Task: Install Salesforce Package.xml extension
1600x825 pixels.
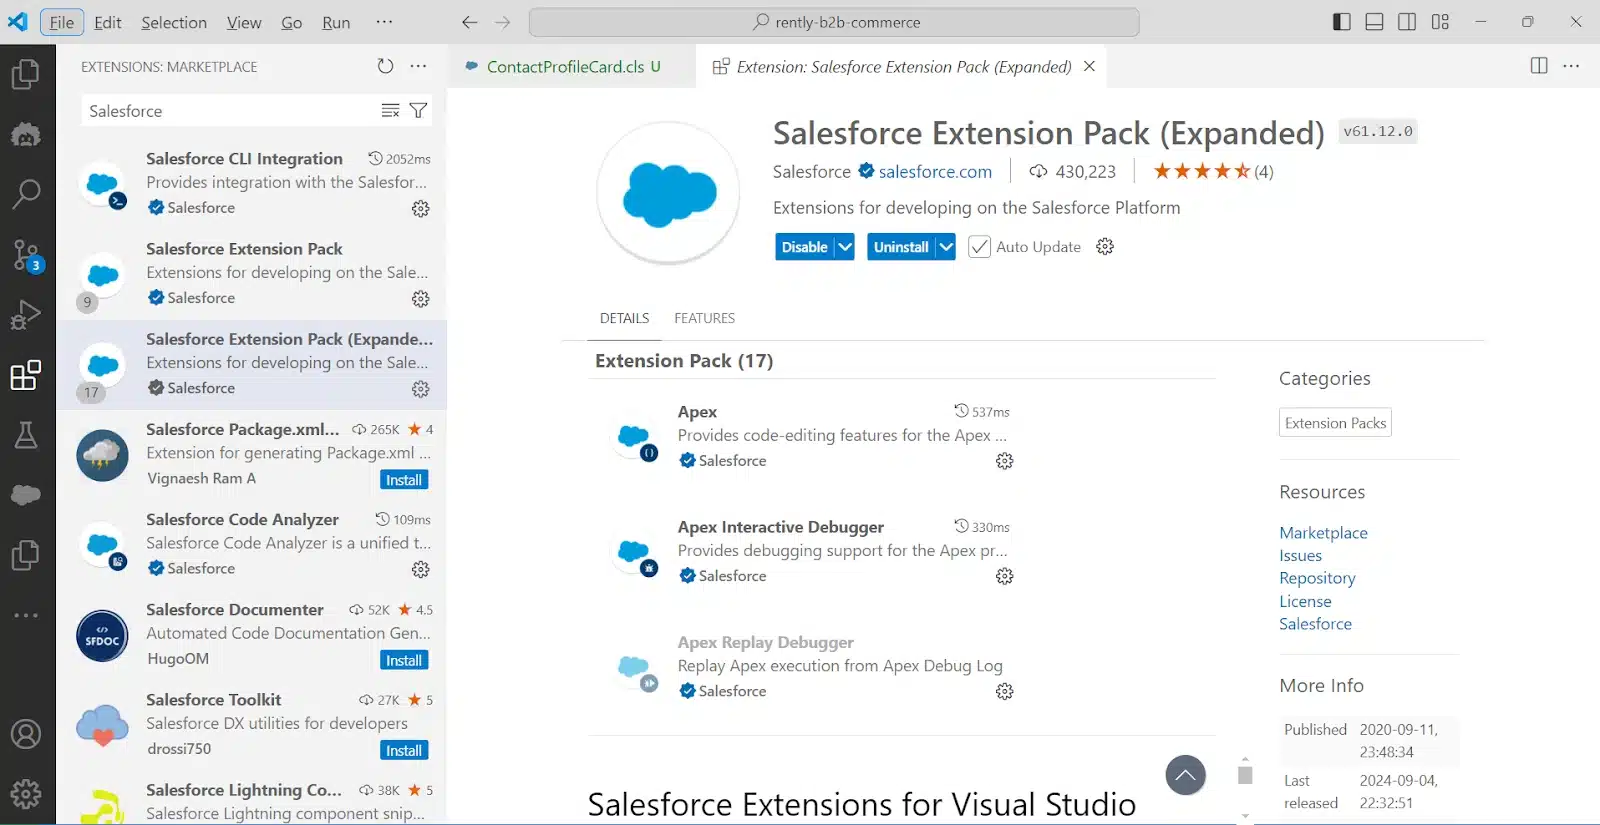Action: [404, 480]
